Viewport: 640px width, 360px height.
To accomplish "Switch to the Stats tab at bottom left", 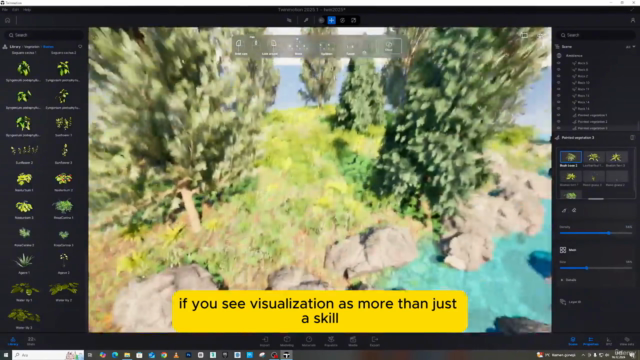I will (31, 341).
